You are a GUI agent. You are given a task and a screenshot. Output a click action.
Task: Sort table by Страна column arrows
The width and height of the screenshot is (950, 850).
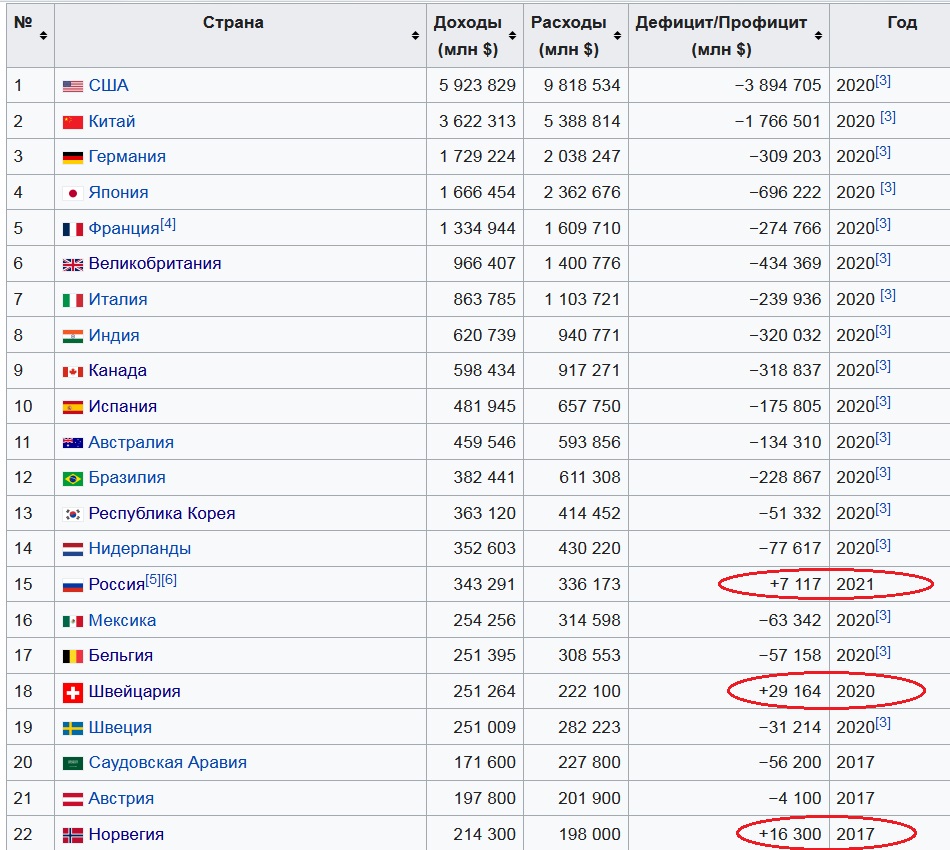[x=415, y=36]
